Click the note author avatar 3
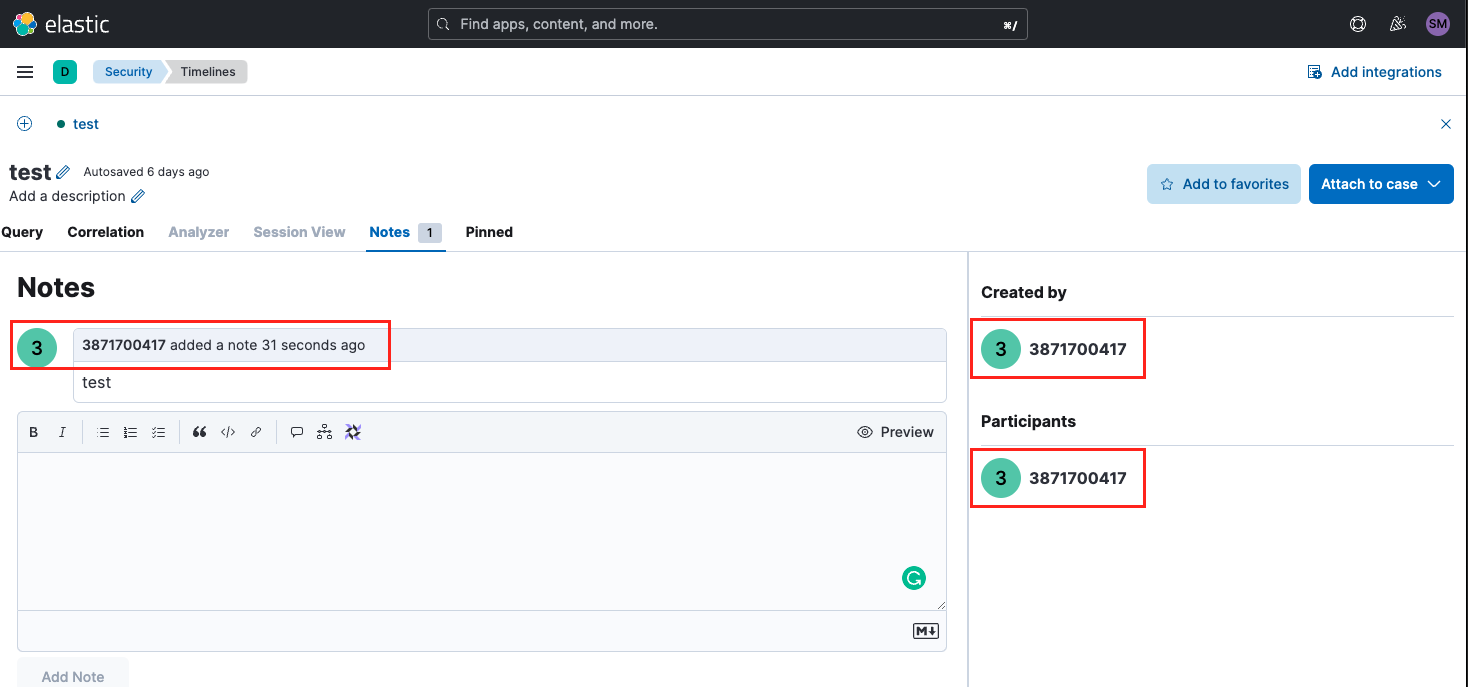Image resolution: width=1468 pixels, height=687 pixels. pos(37,347)
